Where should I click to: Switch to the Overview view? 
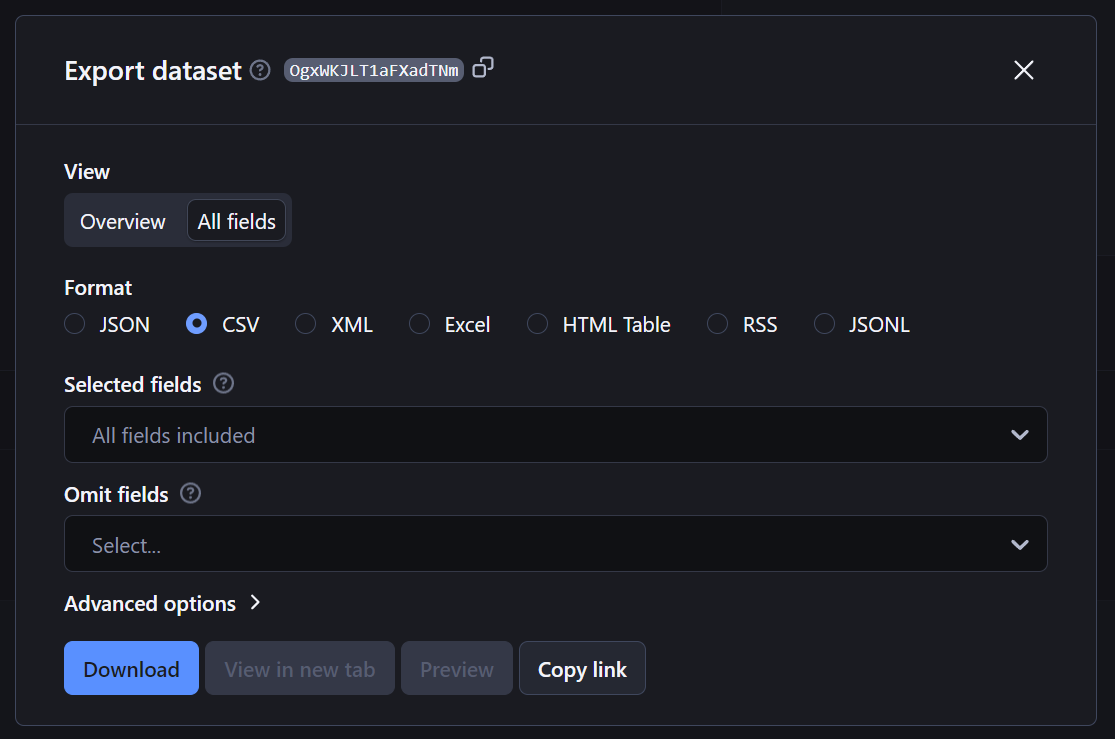click(x=122, y=220)
